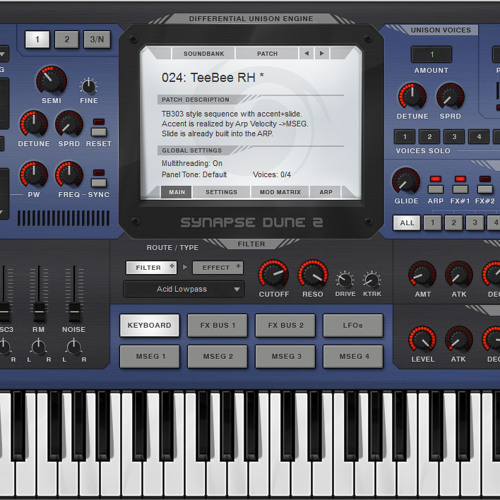Toggle the FX#1 switch
Image resolution: width=500 pixels, height=500 pixels.
pos(460,189)
